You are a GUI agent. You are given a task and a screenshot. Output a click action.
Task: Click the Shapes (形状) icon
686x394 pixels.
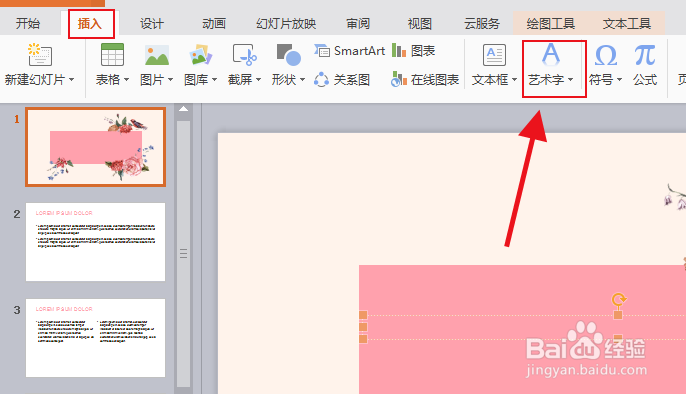click(x=288, y=55)
